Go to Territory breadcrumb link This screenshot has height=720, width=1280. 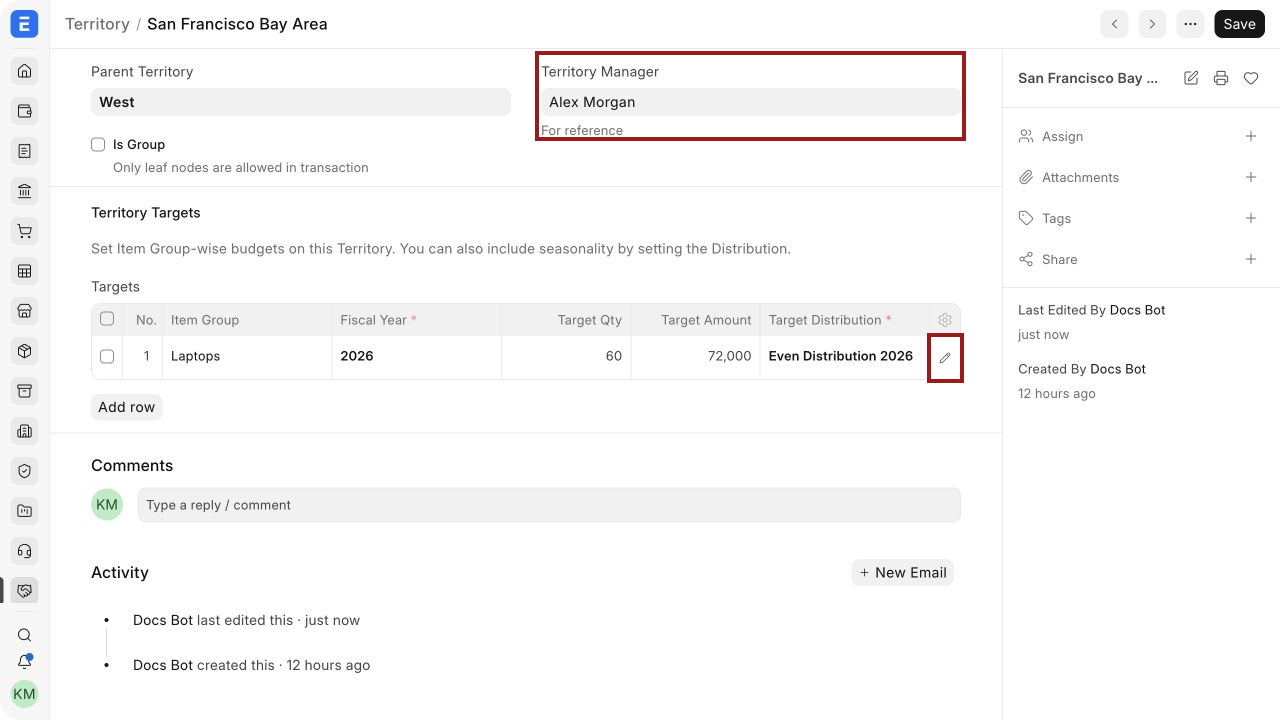[97, 24]
